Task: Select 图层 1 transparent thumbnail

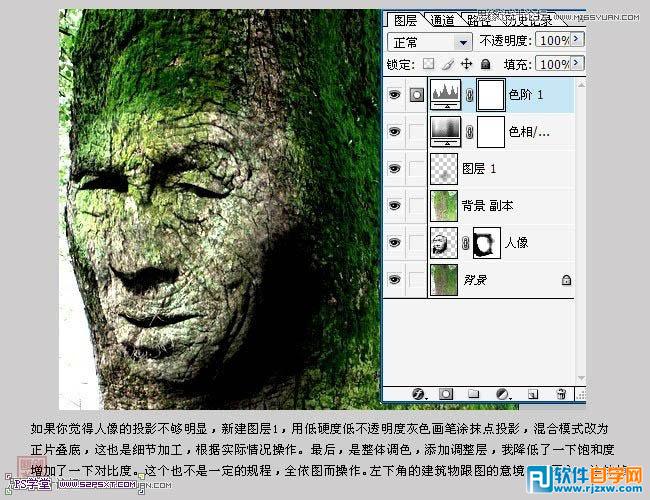Action: (444, 168)
